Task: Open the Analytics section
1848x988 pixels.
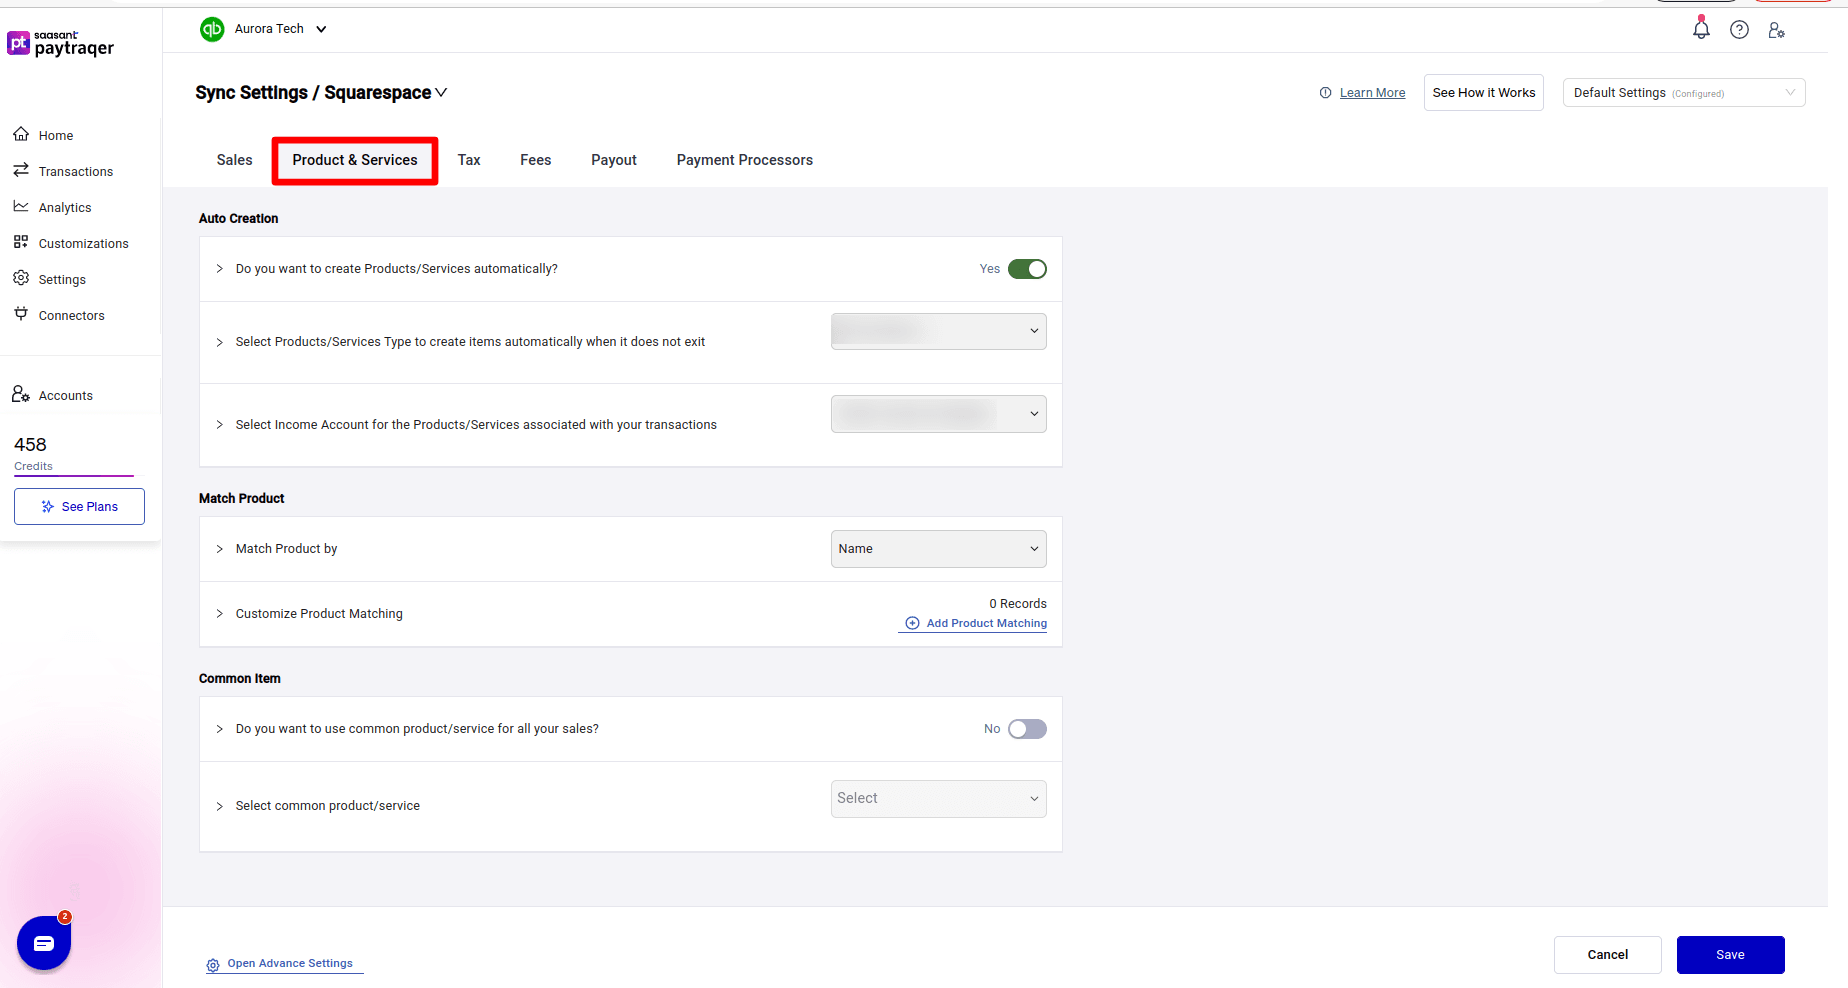Action: [x=22, y=207]
